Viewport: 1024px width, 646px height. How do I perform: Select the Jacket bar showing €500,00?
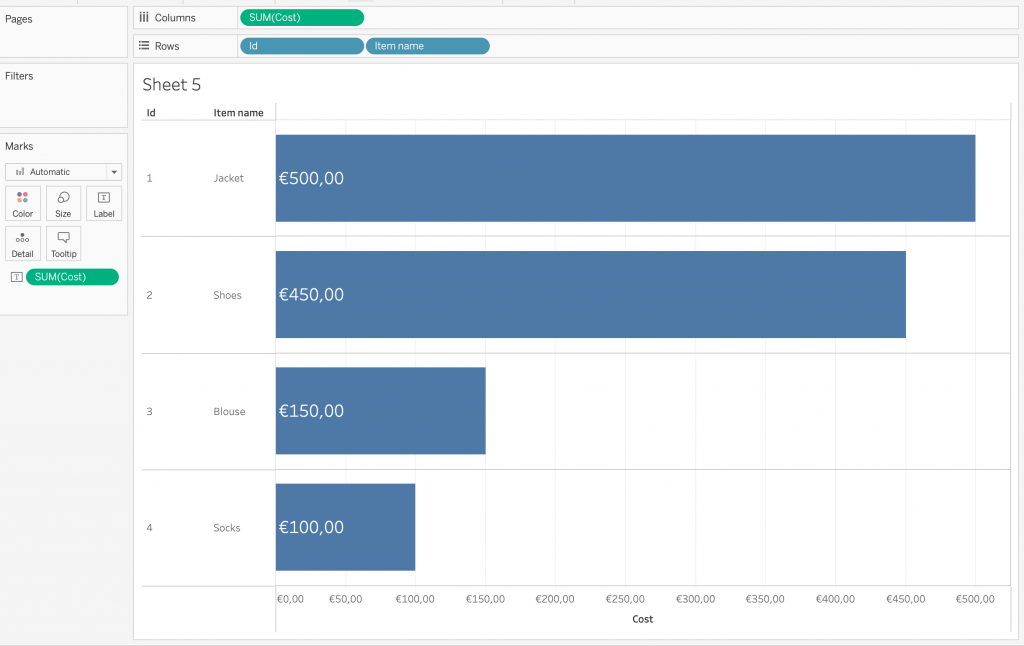pos(625,178)
